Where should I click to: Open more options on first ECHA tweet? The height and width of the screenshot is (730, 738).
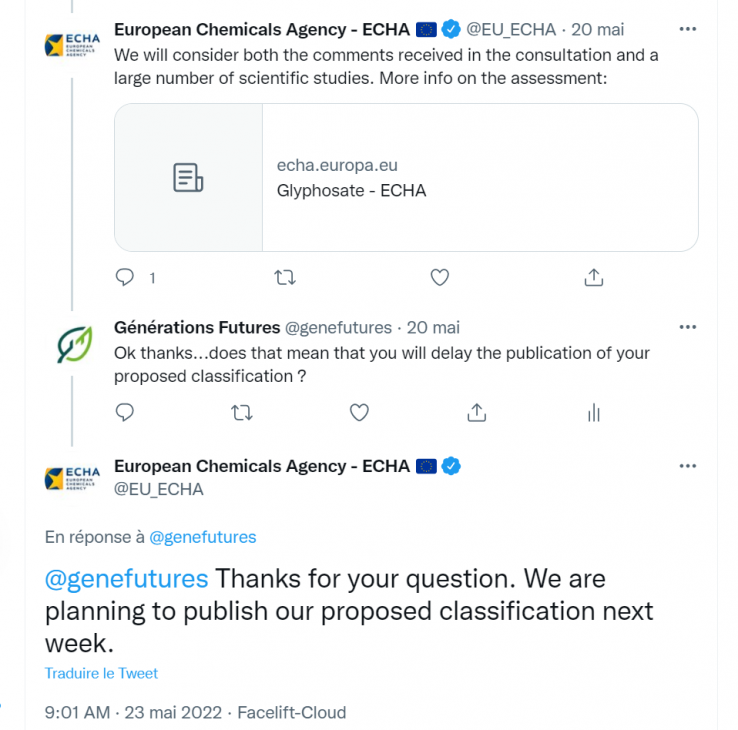point(688,29)
